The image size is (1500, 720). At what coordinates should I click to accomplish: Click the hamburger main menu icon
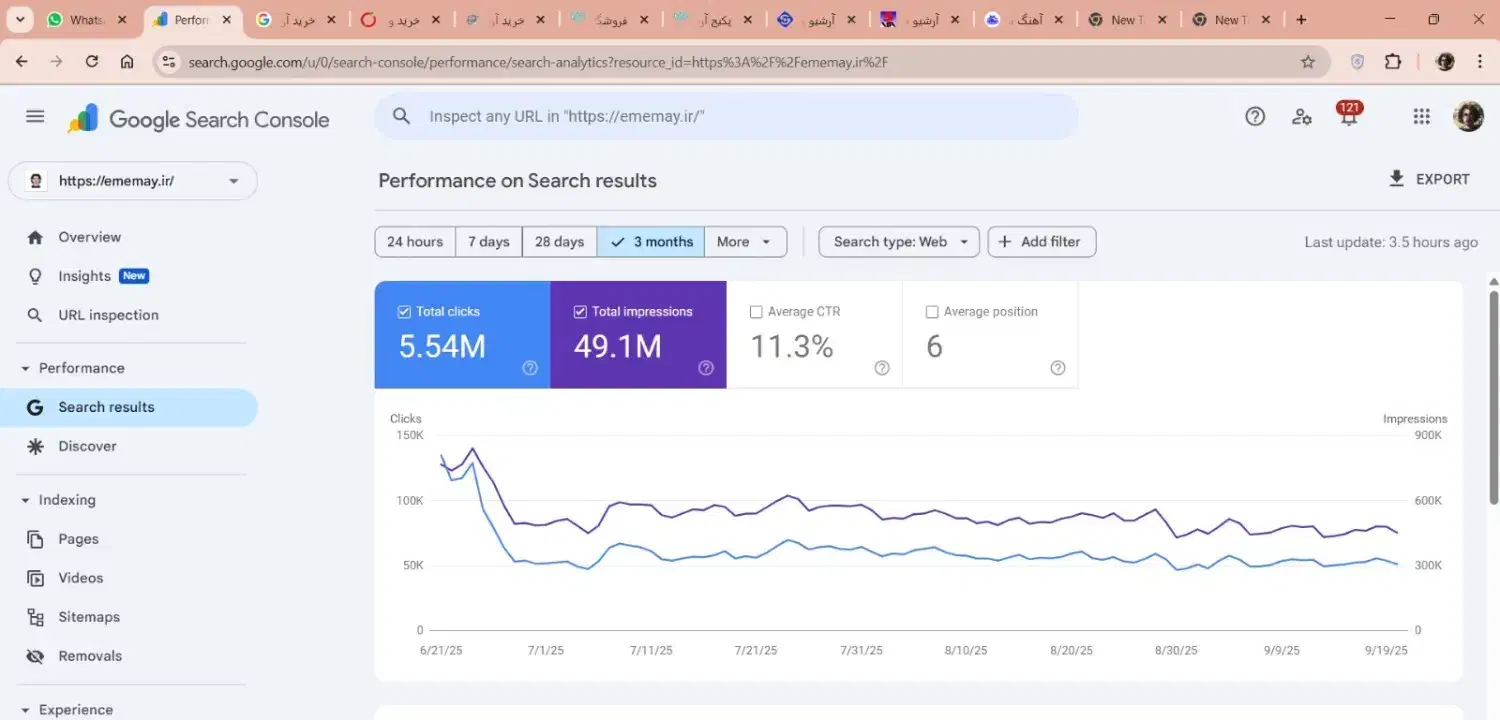point(35,117)
